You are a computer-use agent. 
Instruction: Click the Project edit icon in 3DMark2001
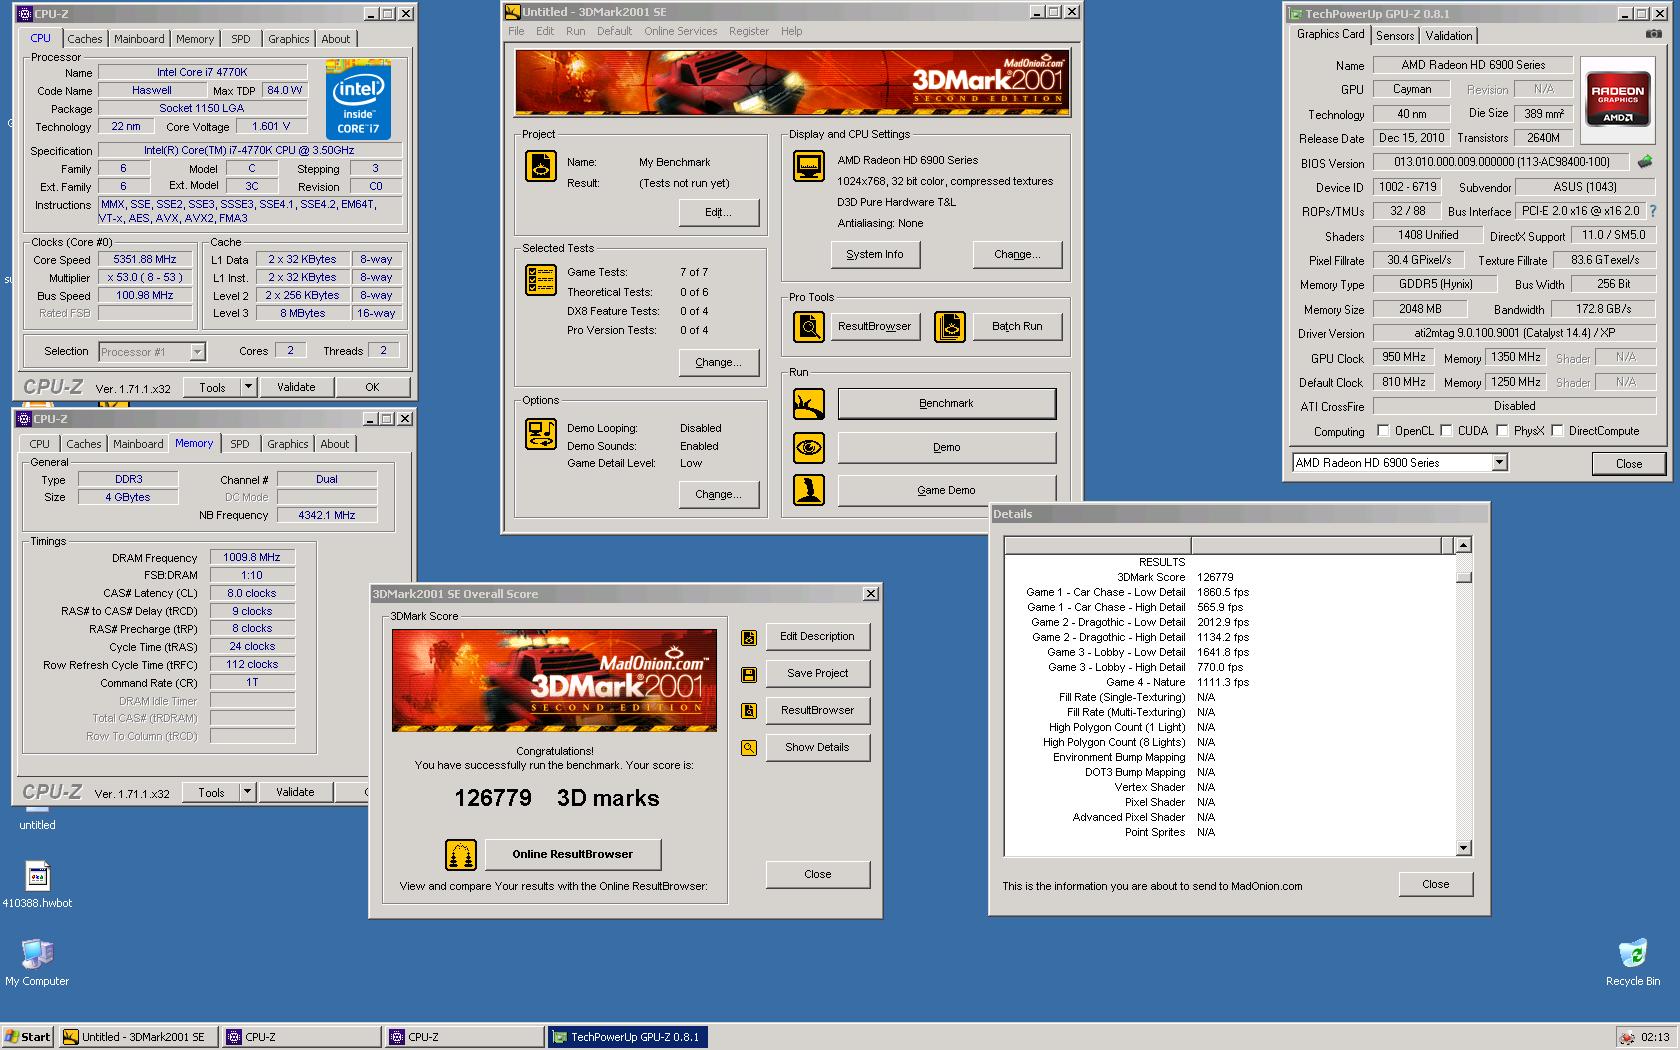click(x=541, y=166)
